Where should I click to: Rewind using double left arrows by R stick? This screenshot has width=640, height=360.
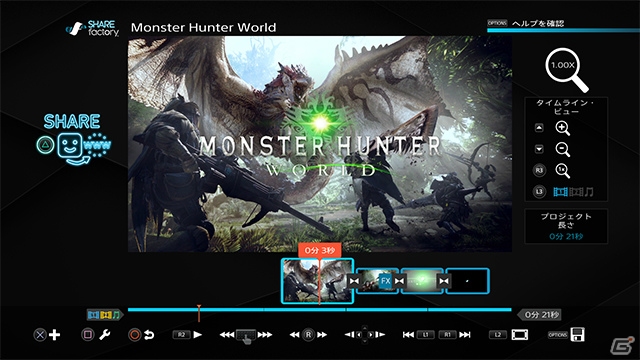[295, 335]
